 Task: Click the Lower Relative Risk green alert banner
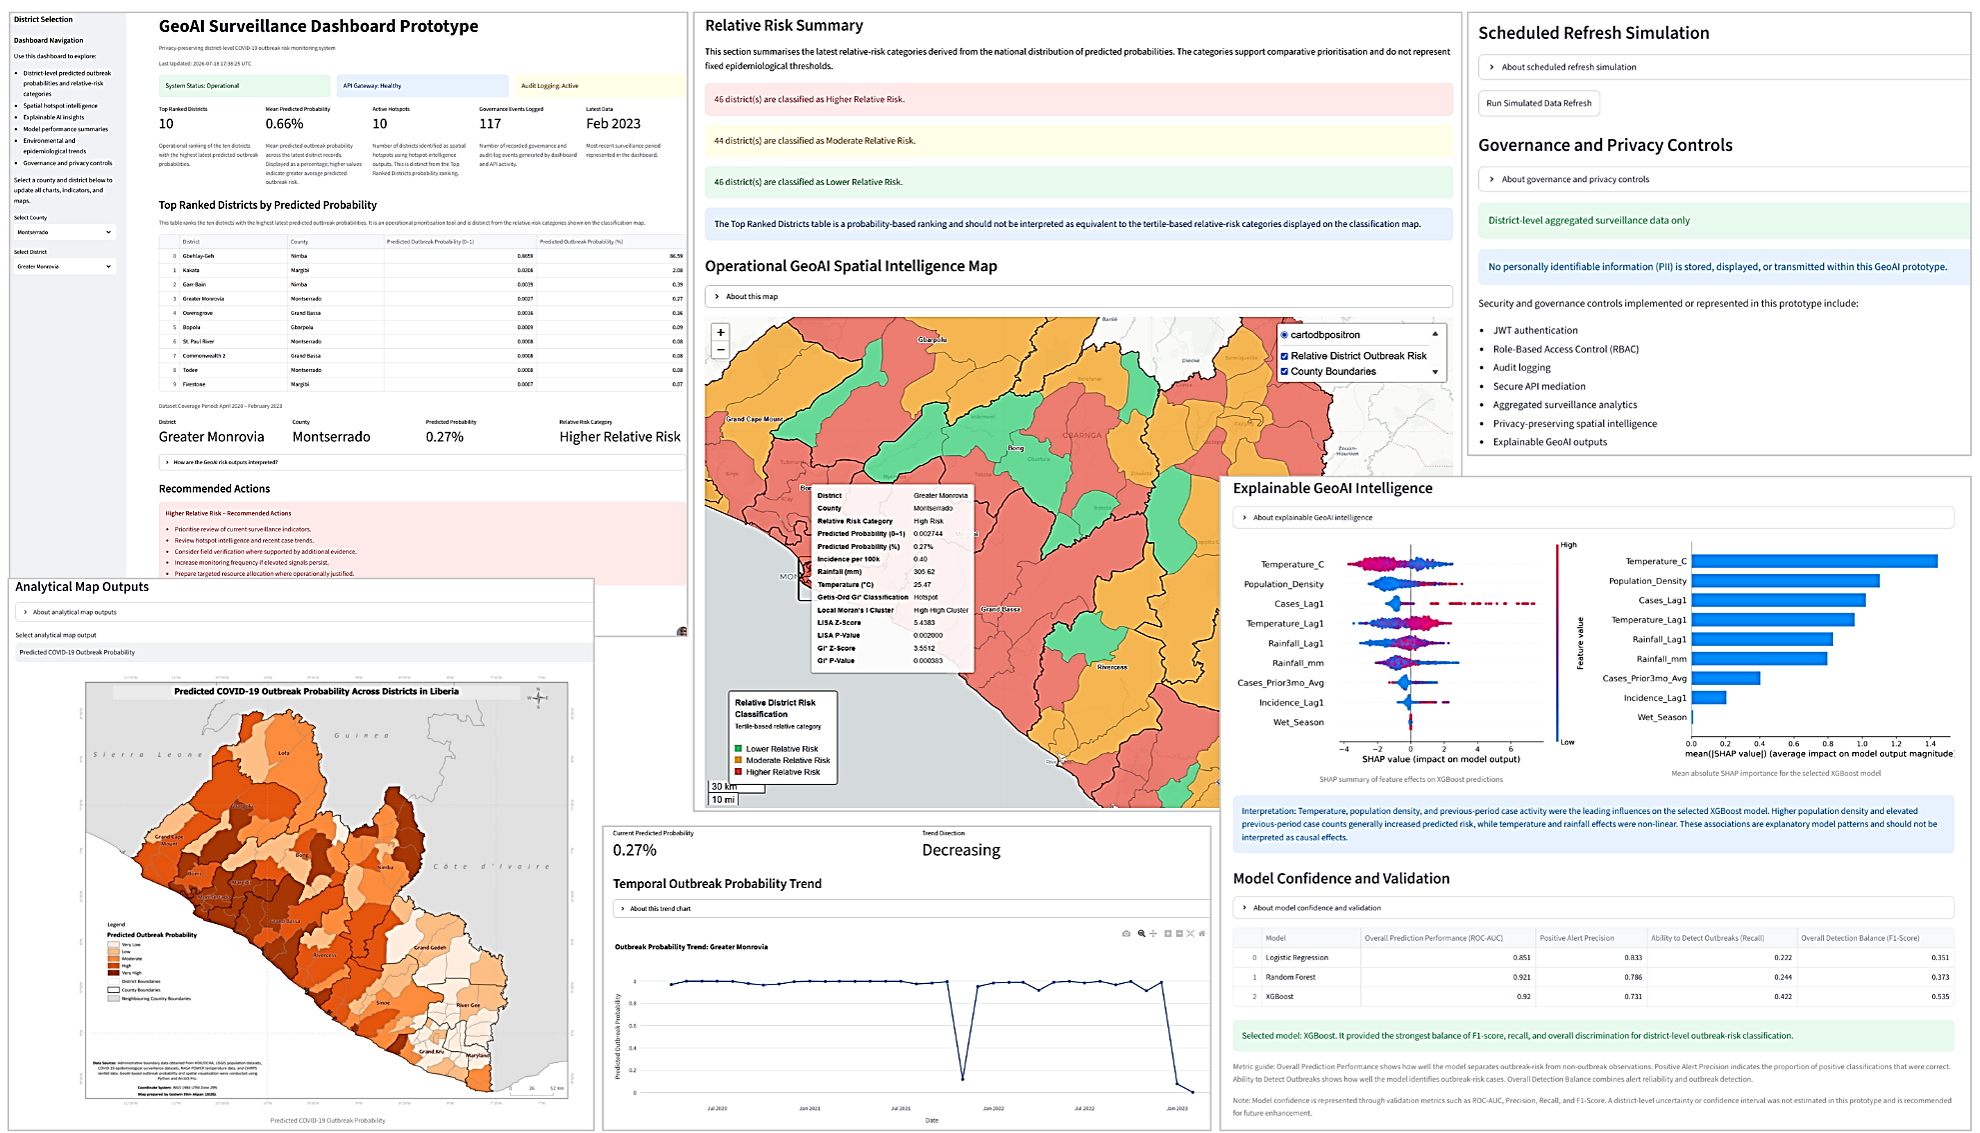click(x=1078, y=182)
